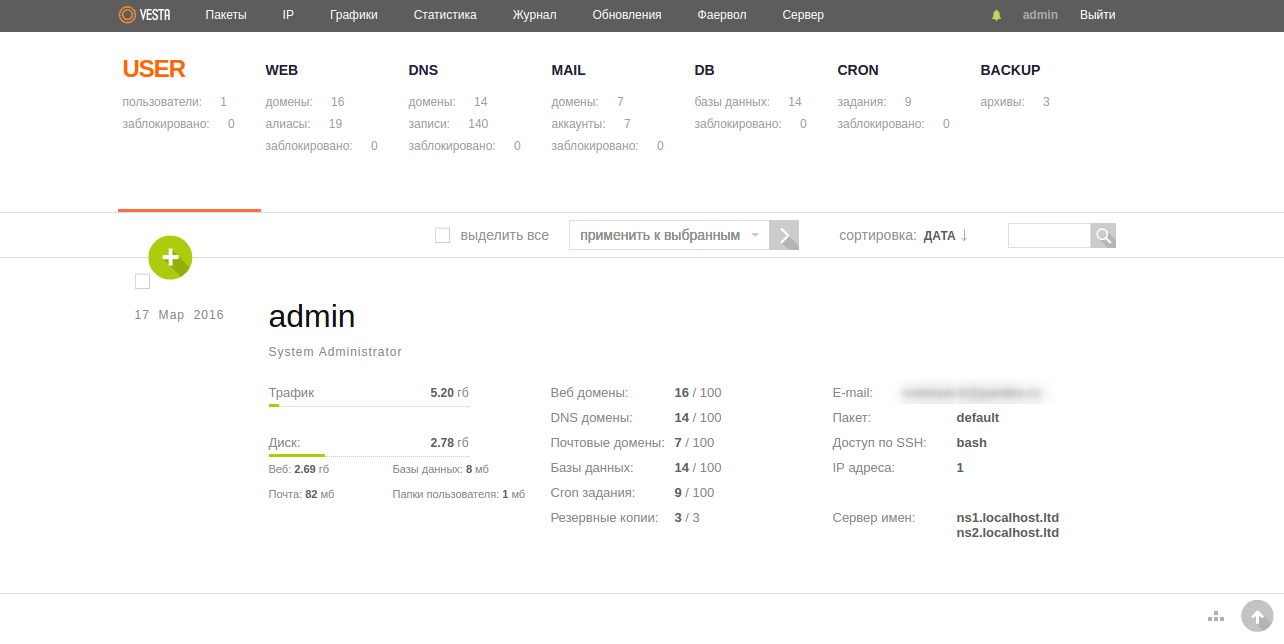Screen dimensions: 1284x644
Task: Switch to the WEB tab
Action: (281, 70)
